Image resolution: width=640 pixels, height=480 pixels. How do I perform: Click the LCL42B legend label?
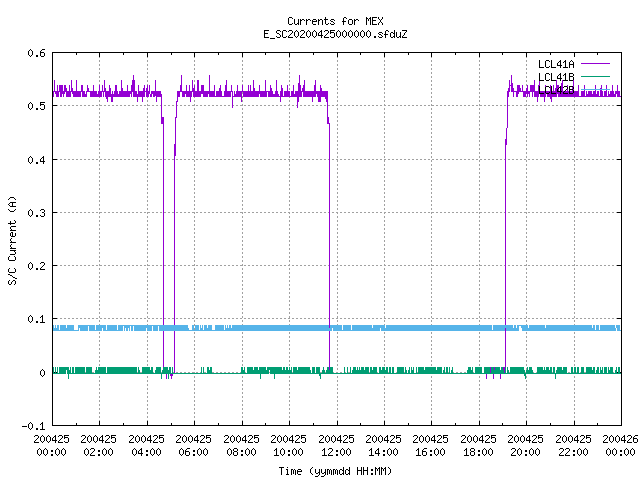(x=556, y=90)
